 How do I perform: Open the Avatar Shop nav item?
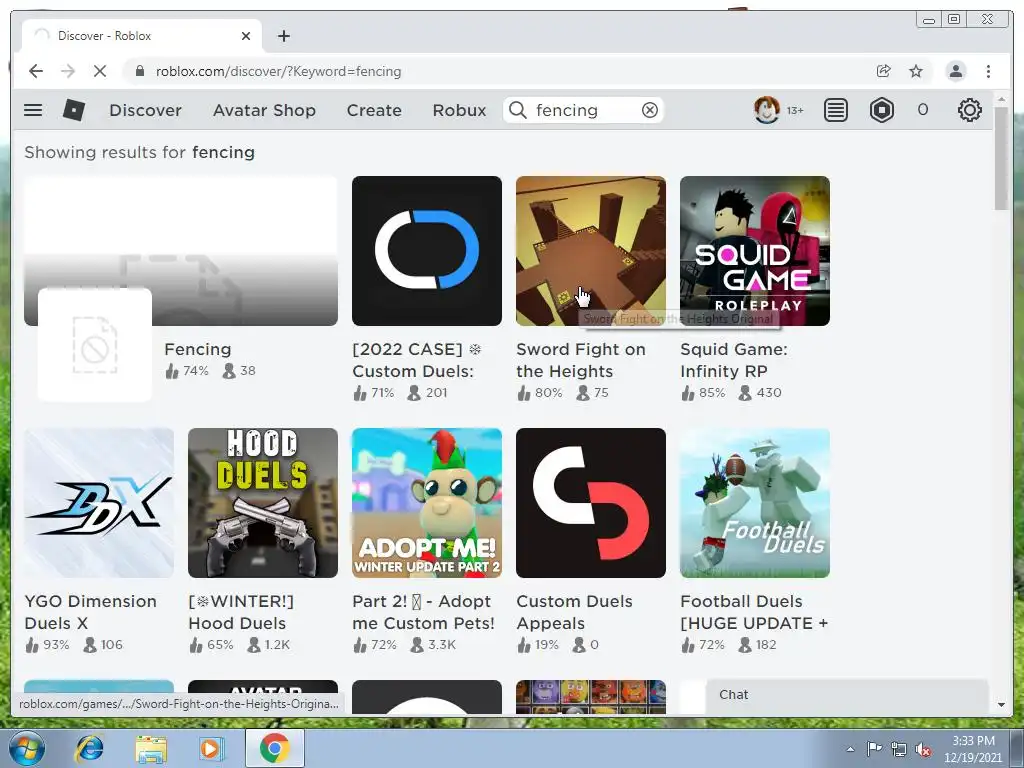(264, 110)
